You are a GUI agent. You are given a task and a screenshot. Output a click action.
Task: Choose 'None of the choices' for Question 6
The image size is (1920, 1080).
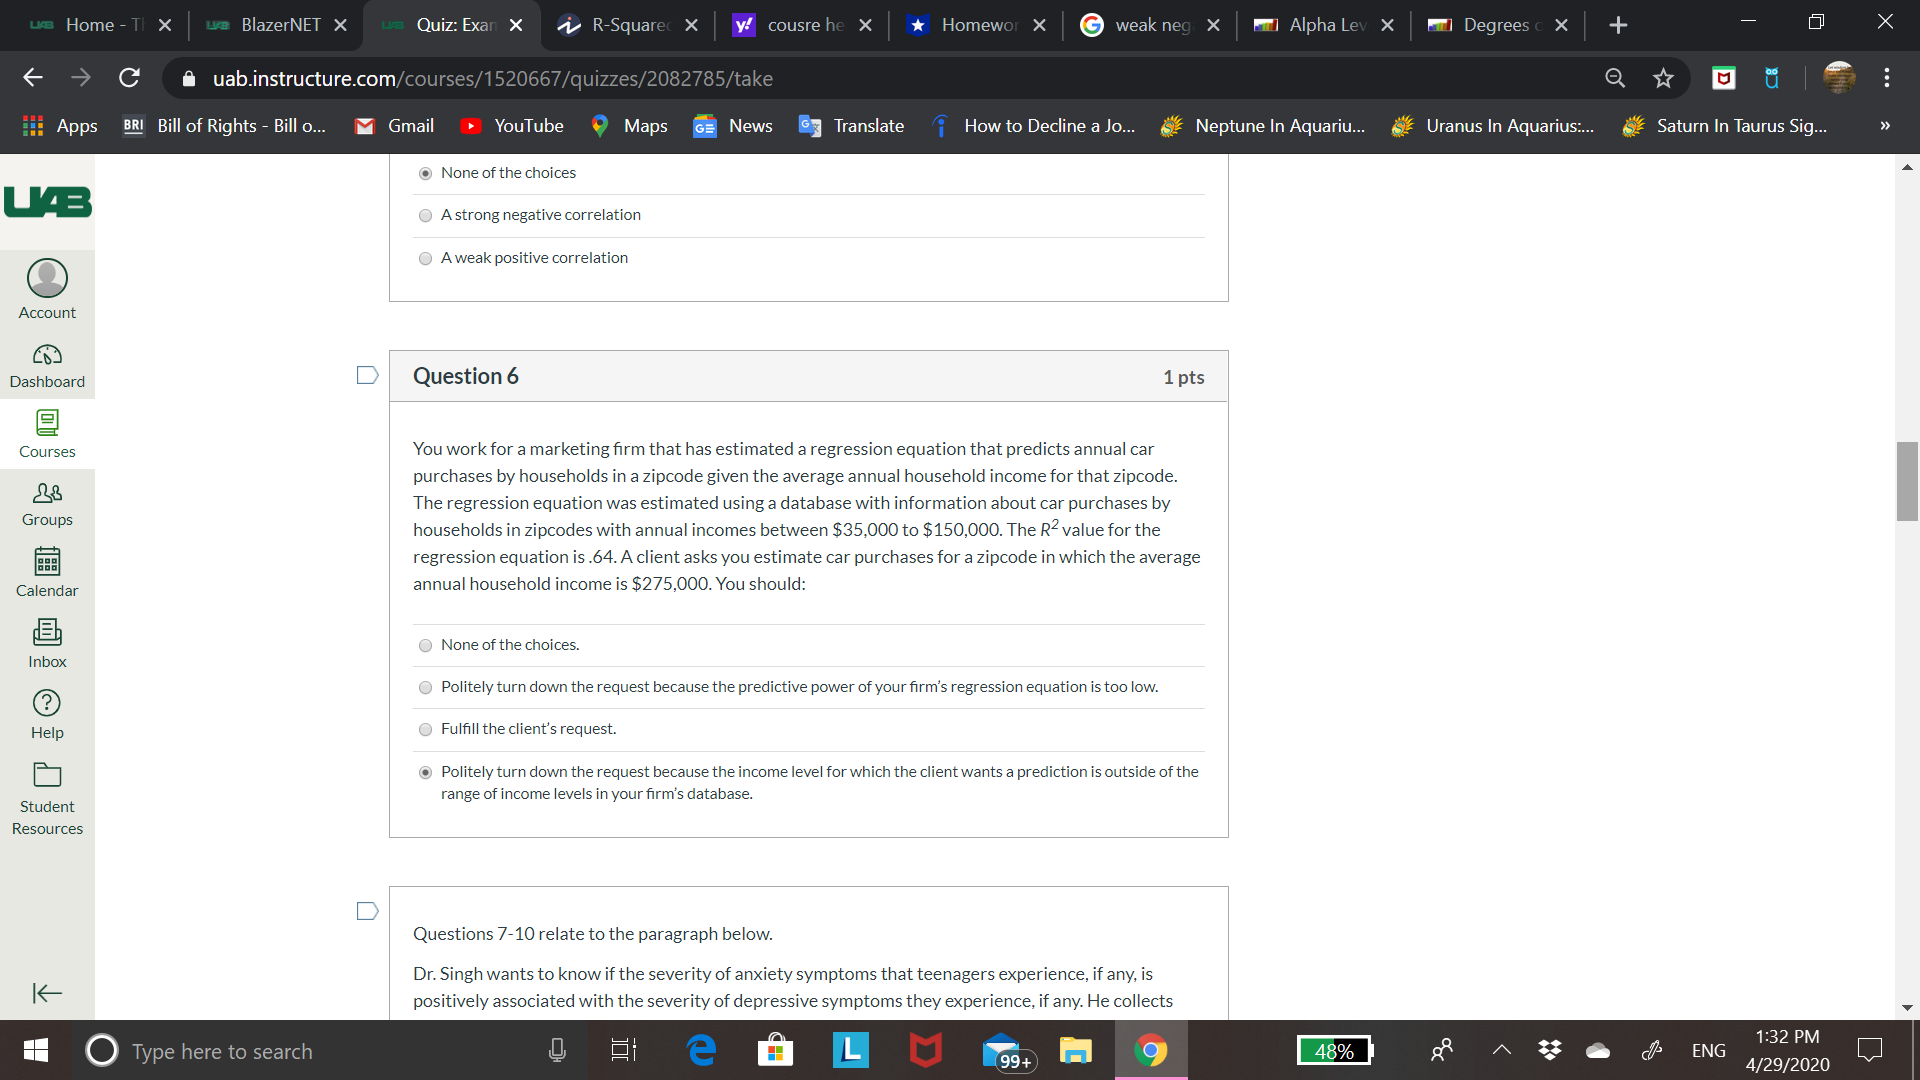[425, 645]
